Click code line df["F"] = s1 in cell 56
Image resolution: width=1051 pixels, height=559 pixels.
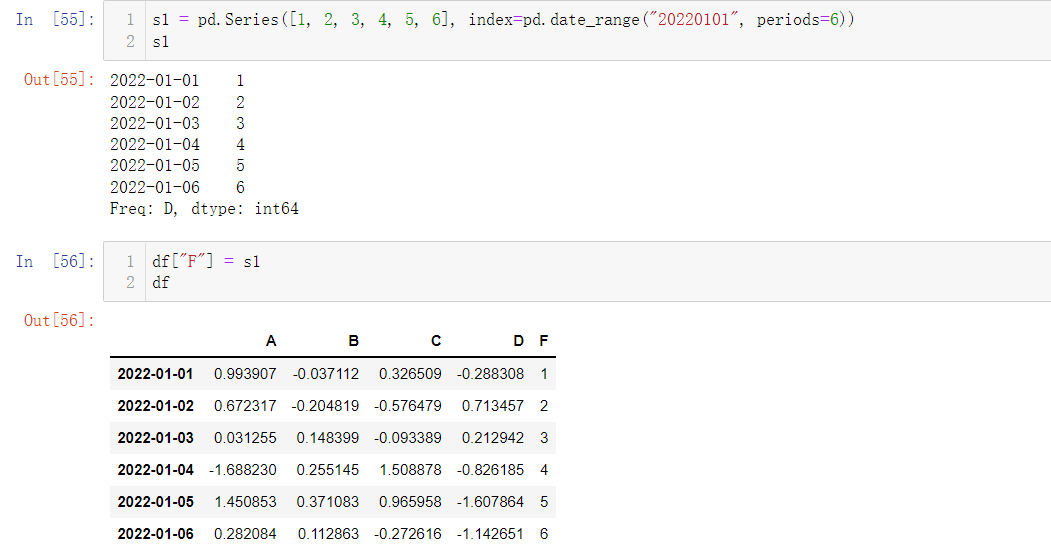(206, 261)
